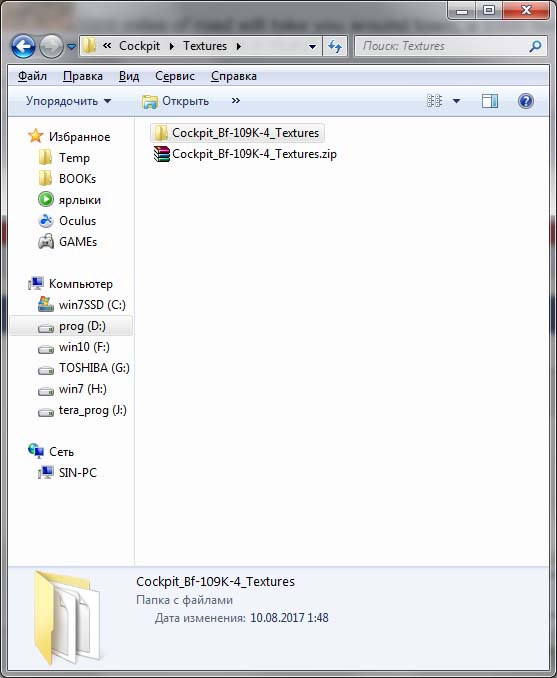Expand arrow after Textures breadcrumb

239,46
